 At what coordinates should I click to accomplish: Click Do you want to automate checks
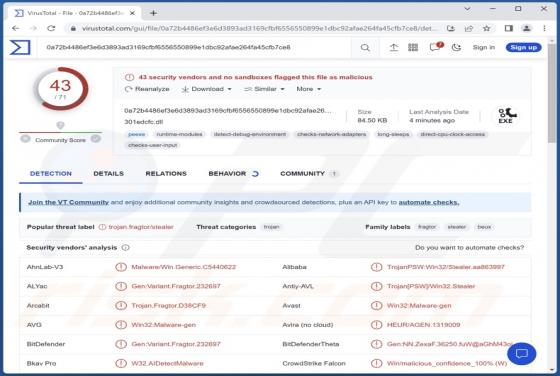[469, 247]
